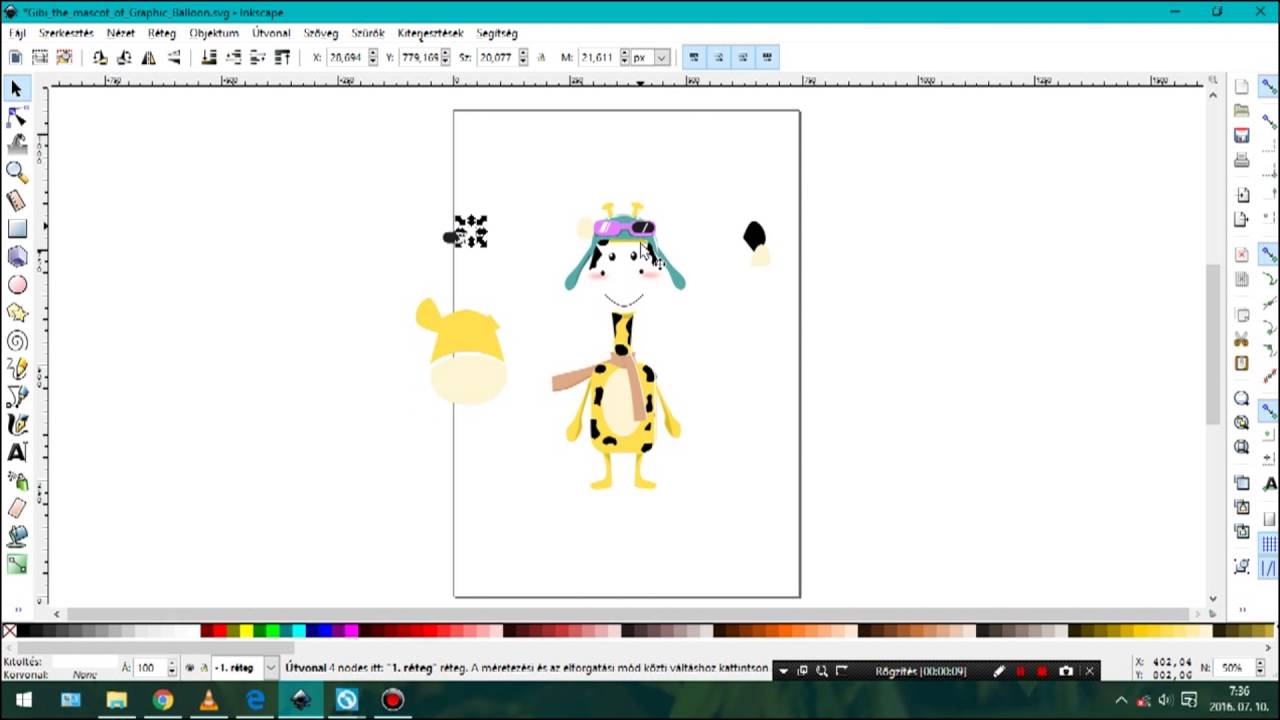Open the Szerkesztés menu

pyautogui.click(x=66, y=33)
